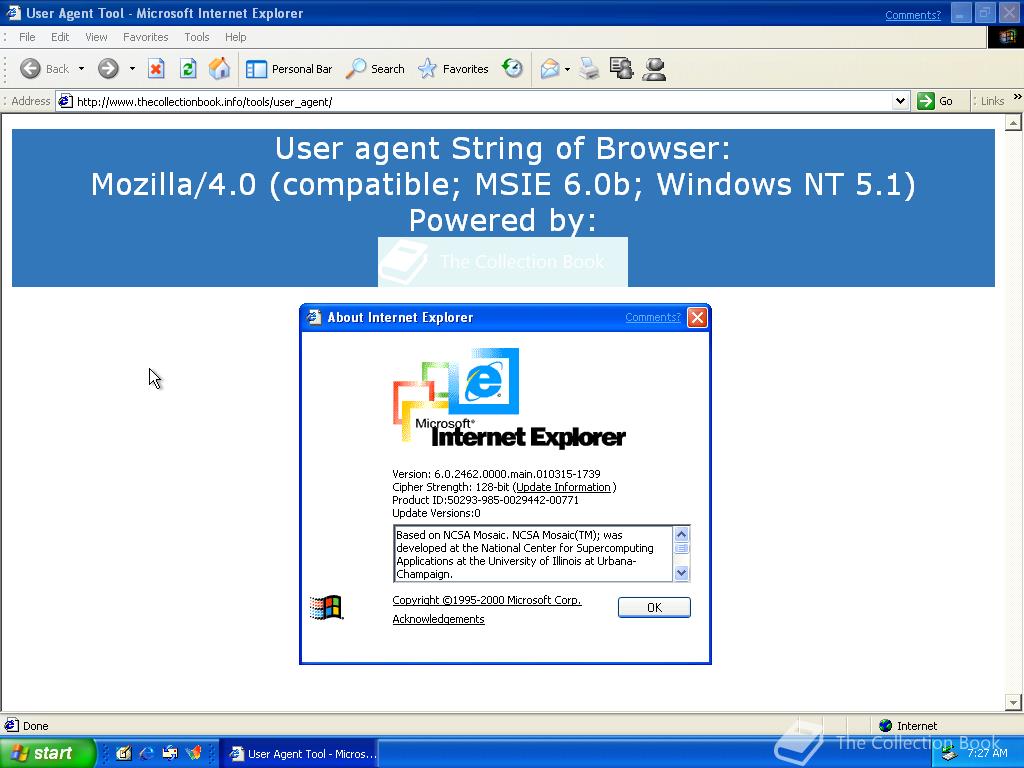Click the Version 6.0.2462.0000 text
This screenshot has height=768, width=1024.
pyautogui.click(x=496, y=474)
